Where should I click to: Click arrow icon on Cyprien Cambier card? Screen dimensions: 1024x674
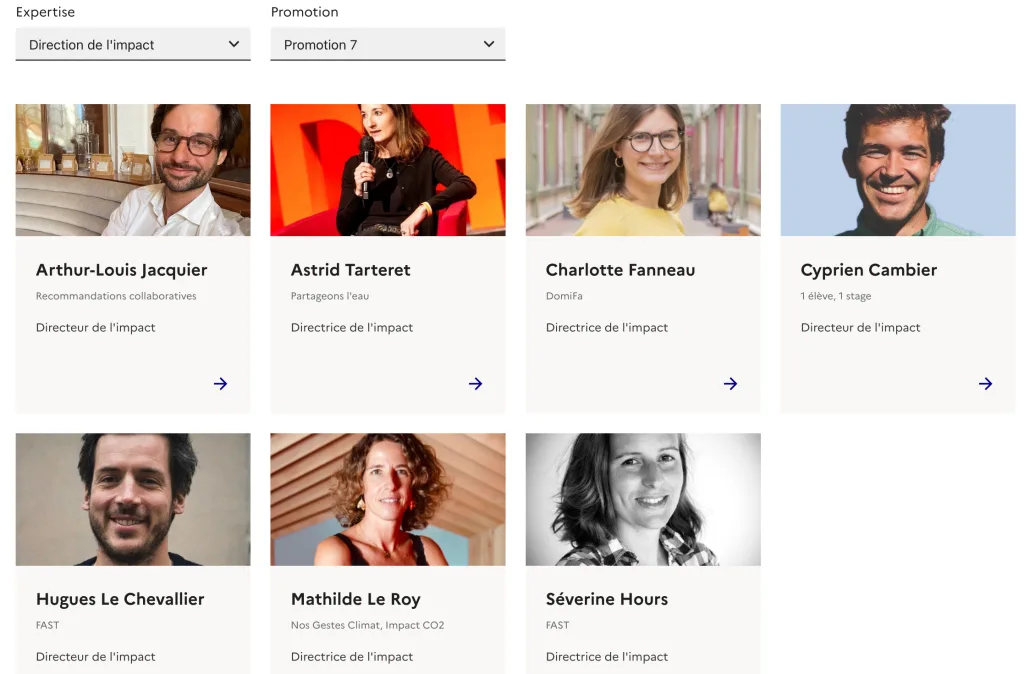[x=985, y=384]
